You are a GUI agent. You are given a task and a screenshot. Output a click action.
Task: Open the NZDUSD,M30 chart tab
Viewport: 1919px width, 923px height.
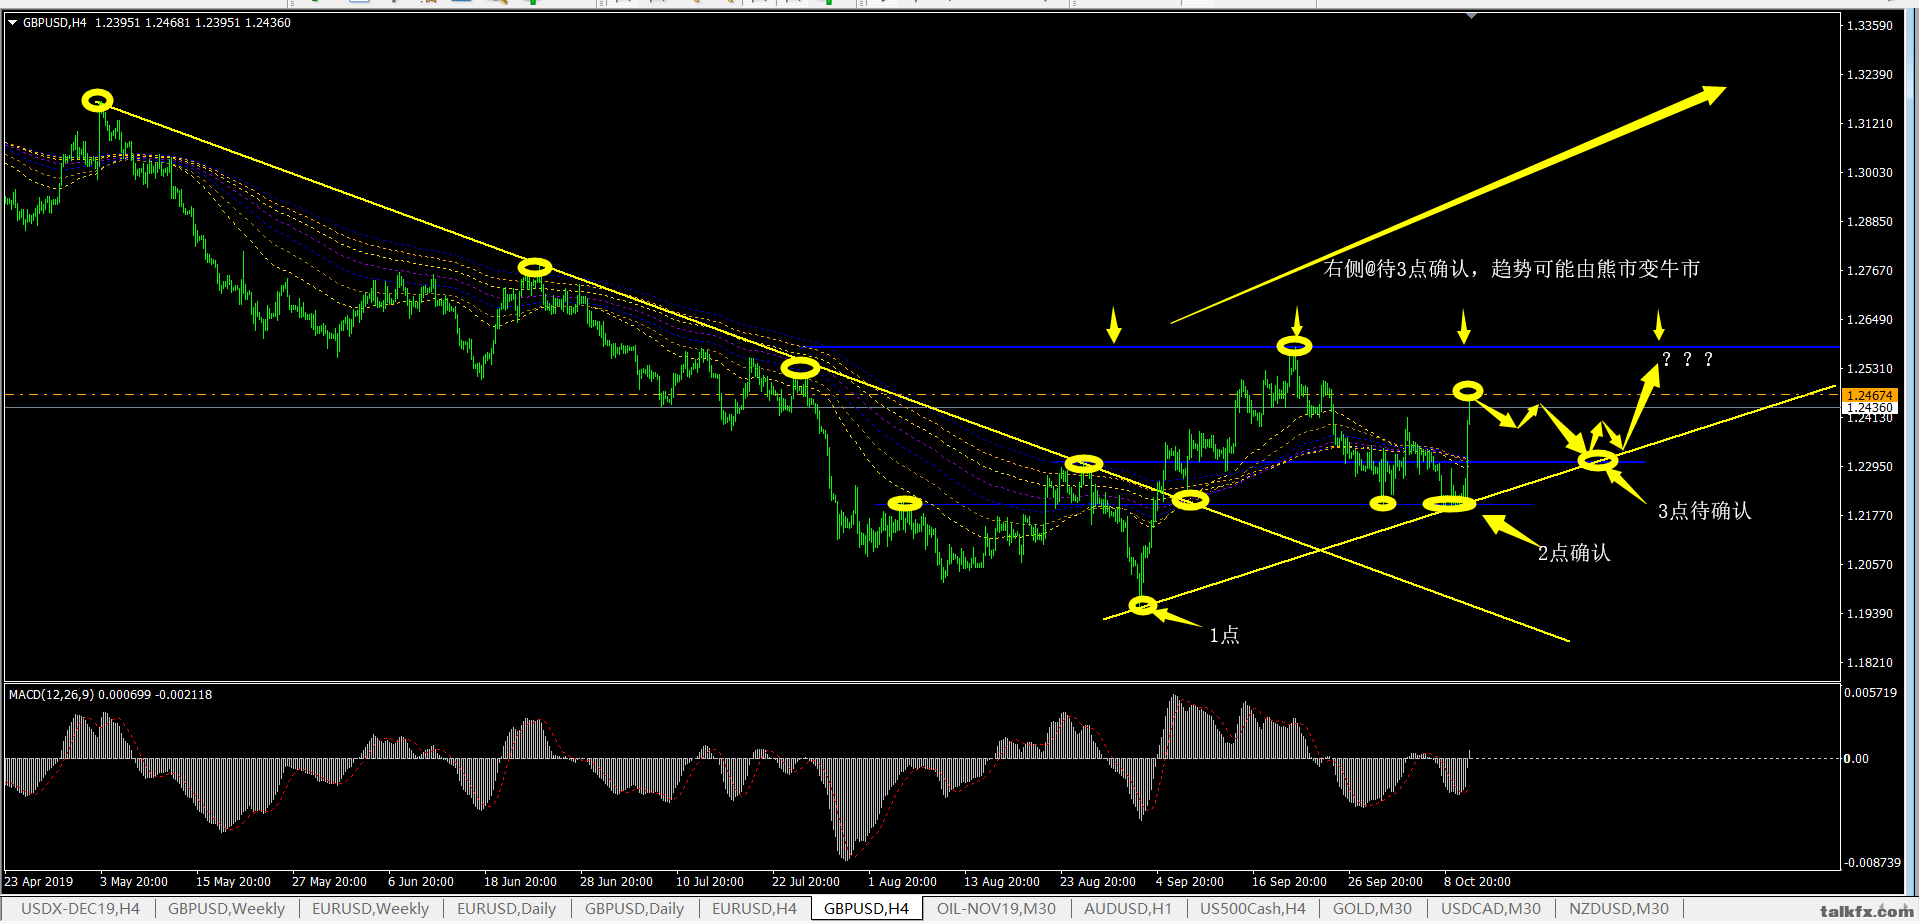pyautogui.click(x=1618, y=908)
